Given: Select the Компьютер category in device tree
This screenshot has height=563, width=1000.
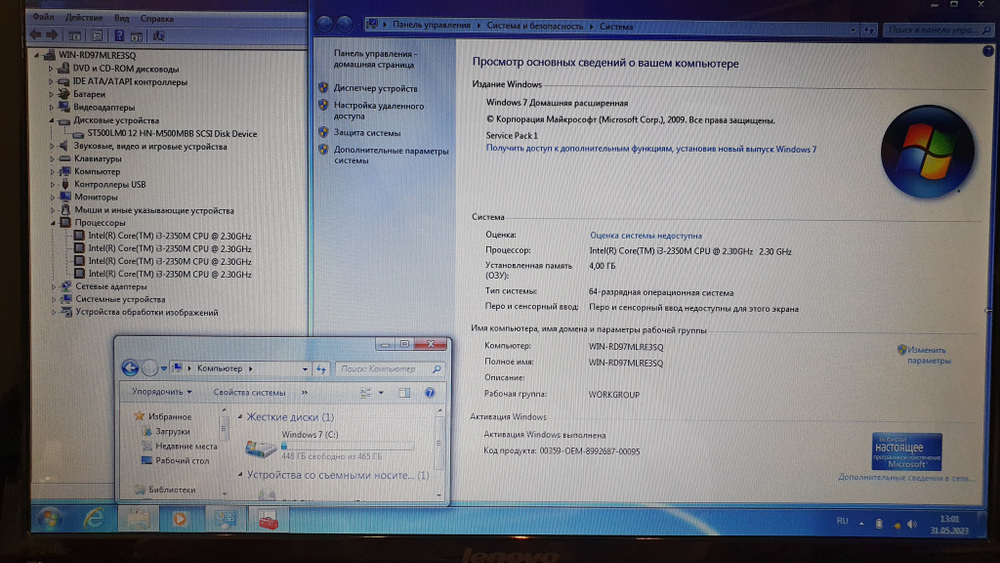Looking at the screenshot, I should point(97,172).
